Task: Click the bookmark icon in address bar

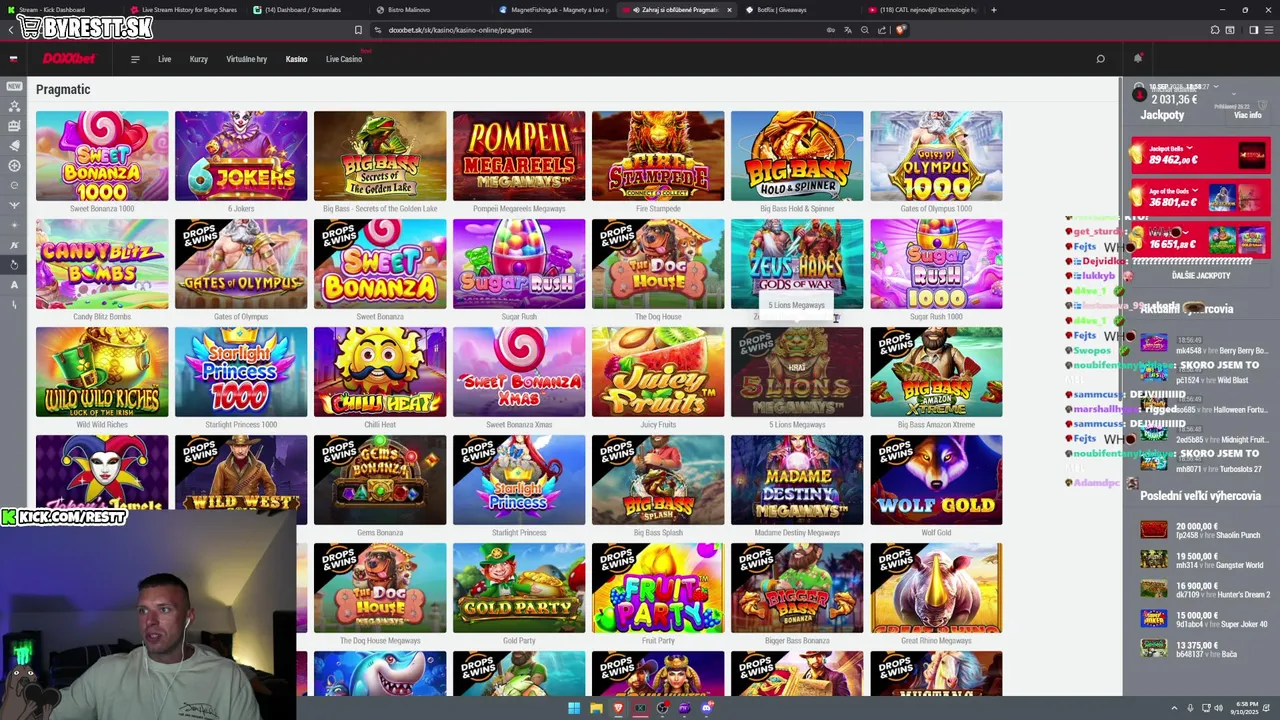Action: pyautogui.click(x=358, y=30)
